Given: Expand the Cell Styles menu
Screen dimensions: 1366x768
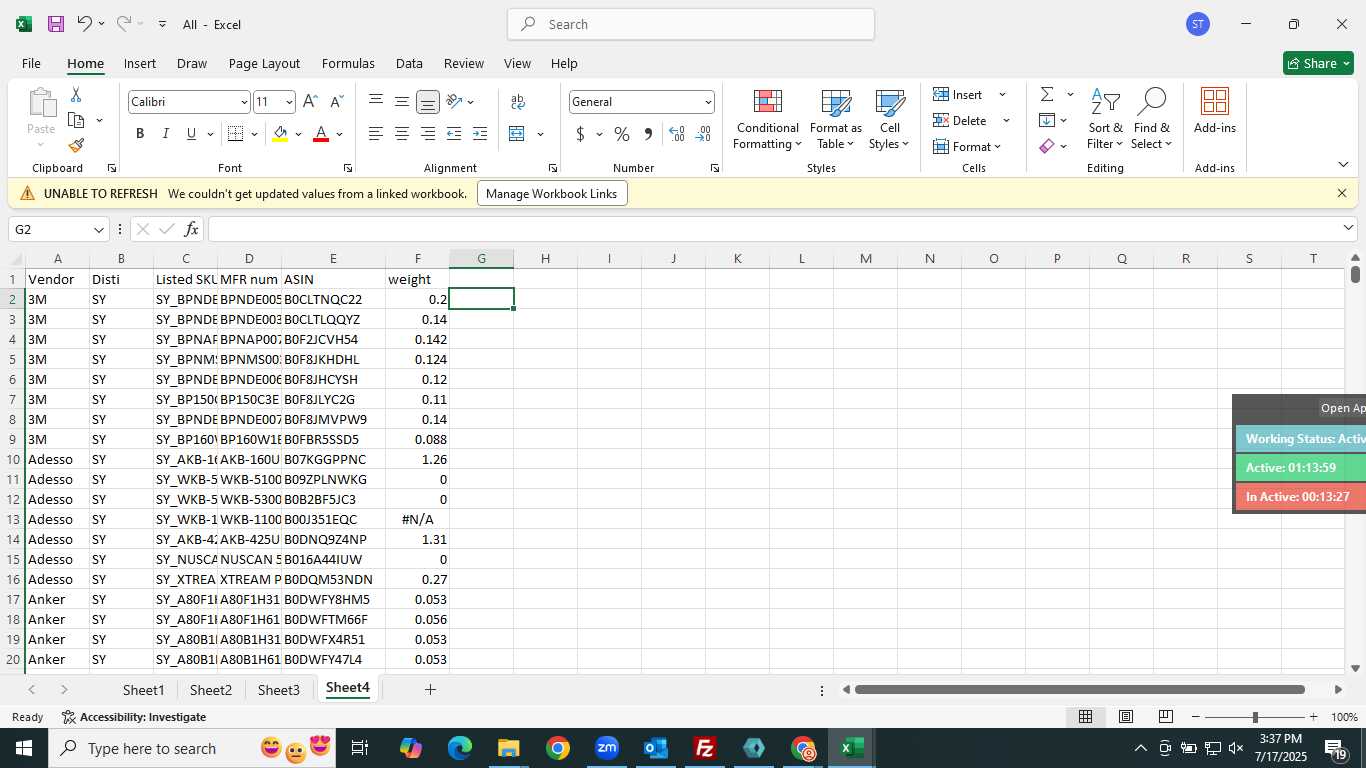Looking at the screenshot, I should point(889,120).
